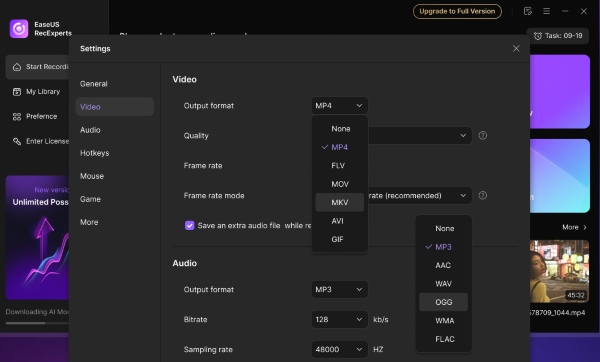
Task: Choose OGG audio format
Action: tap(443, 302)
